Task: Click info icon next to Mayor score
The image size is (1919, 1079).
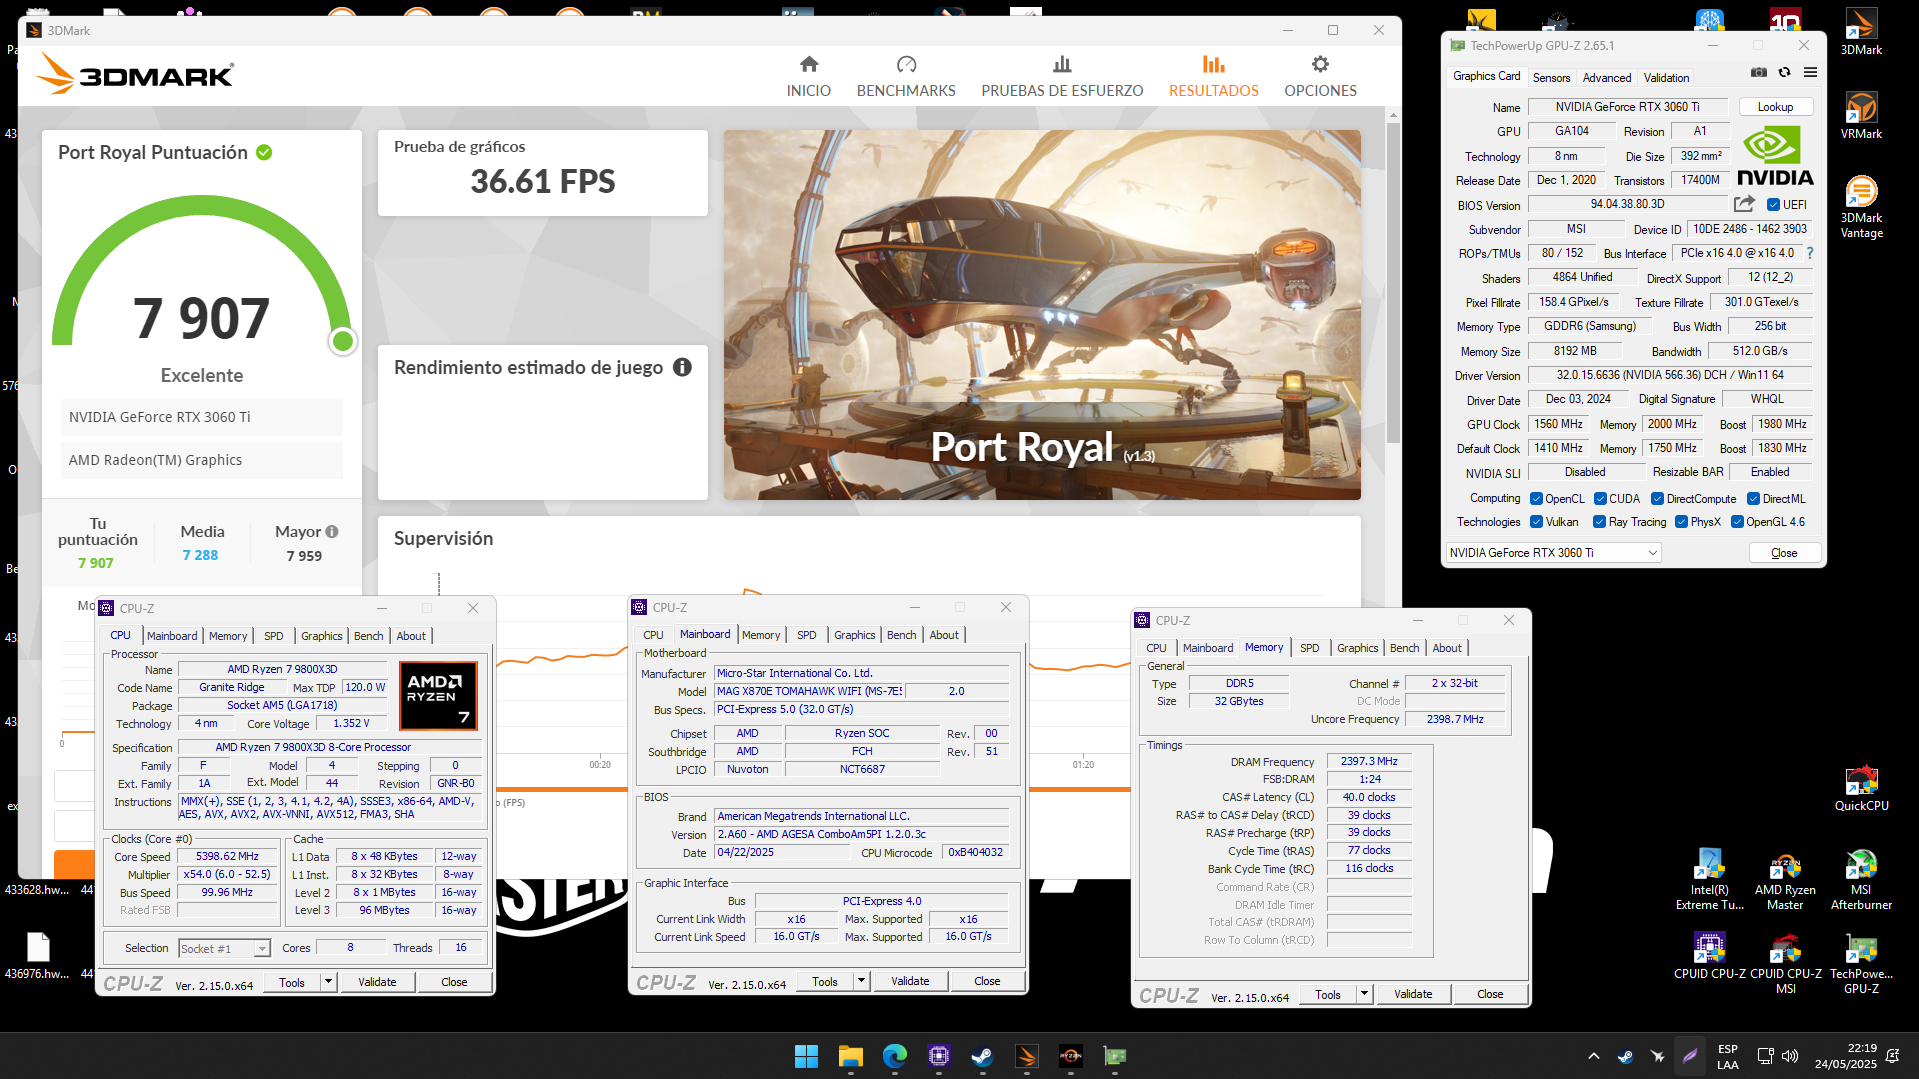Action: coord(332,532)
